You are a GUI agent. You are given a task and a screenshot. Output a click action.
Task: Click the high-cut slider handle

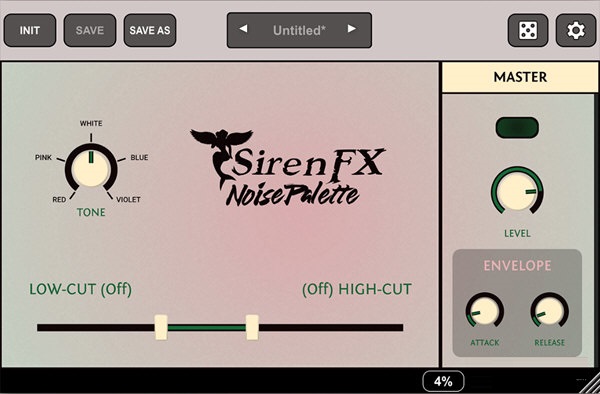pos(252,327)
